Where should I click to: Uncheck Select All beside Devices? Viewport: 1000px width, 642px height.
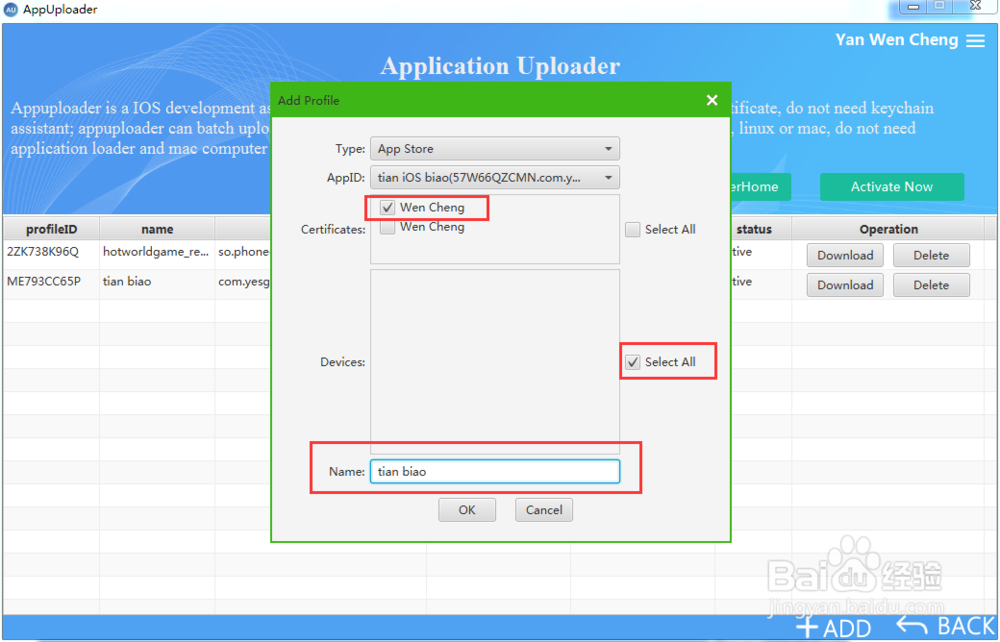tap(632, 362)
